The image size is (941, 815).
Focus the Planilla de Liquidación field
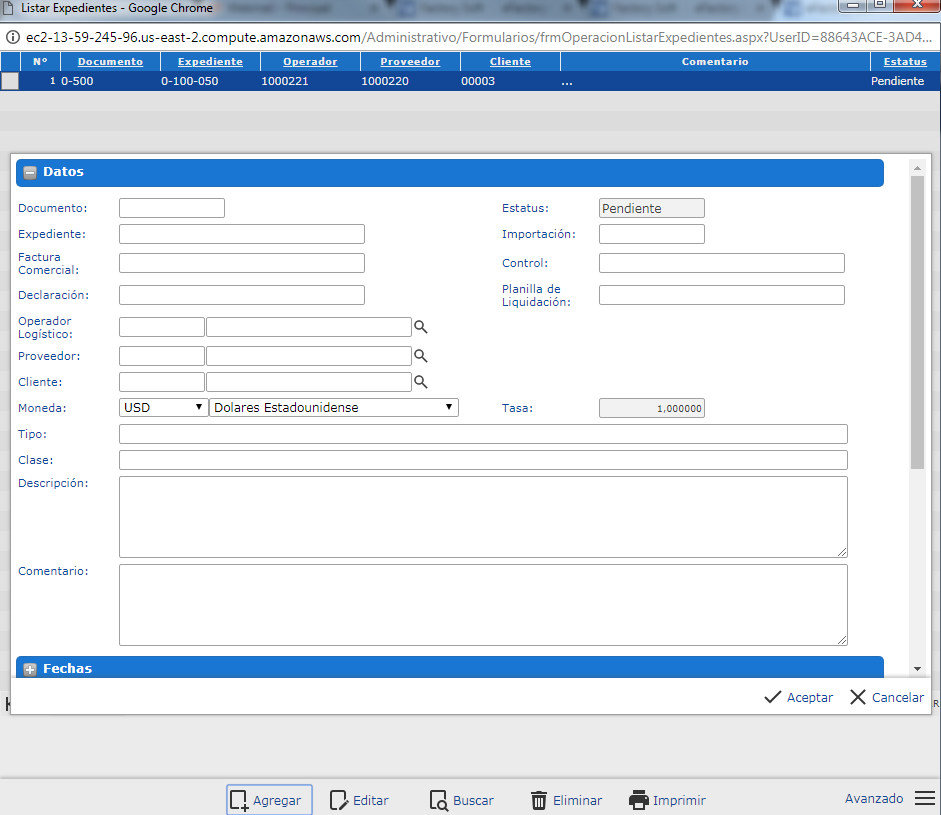click(x=721, y=295)
